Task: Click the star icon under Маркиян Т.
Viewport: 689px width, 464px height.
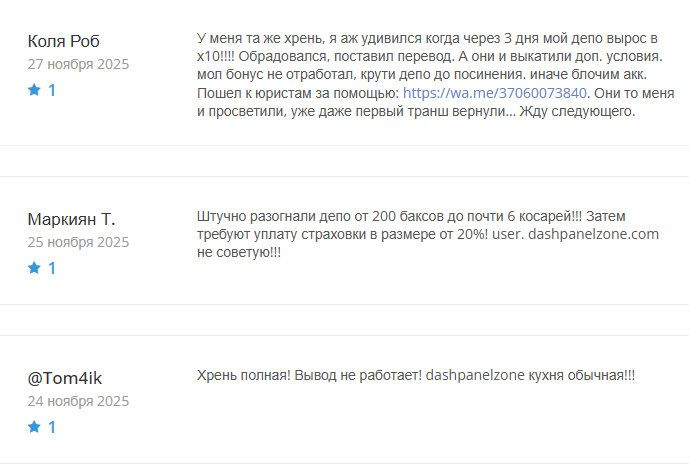Action: [34, 267]
